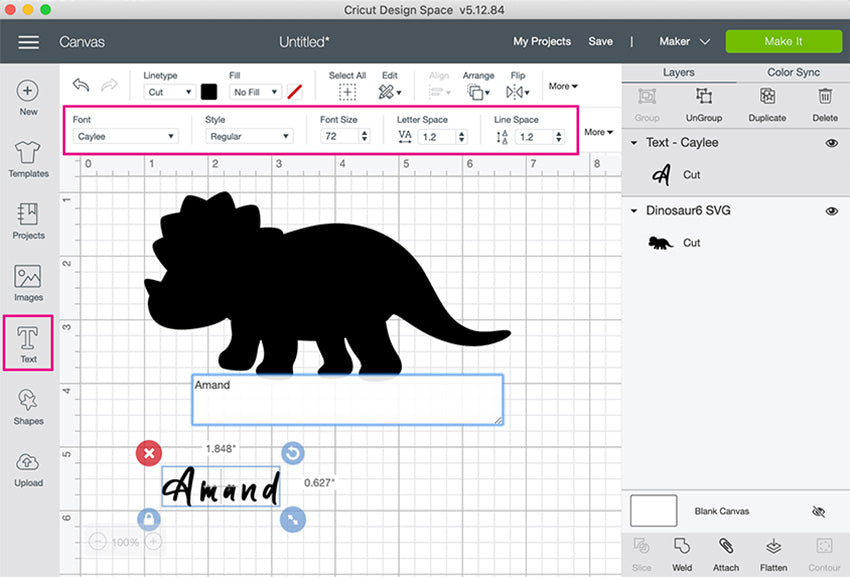The width and height of the screenshot is (850, 577).
Task: Toggle Blank Canvas visibility
Action: (x=819, y=511)
